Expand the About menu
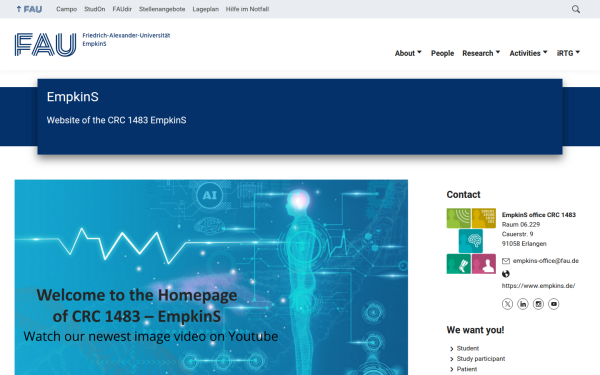This screenshot has height=375, width=600. pos(408,53)
